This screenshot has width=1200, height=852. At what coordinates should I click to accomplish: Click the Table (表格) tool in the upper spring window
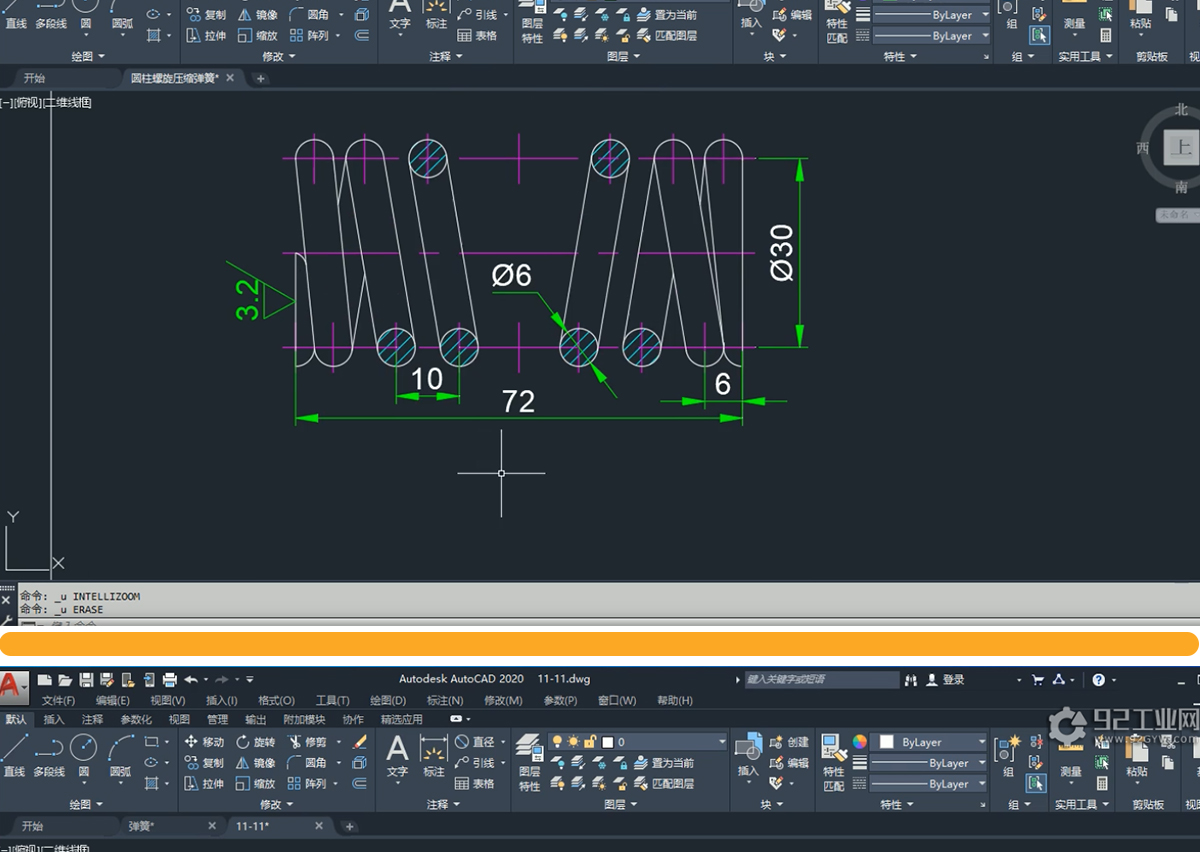477,36
